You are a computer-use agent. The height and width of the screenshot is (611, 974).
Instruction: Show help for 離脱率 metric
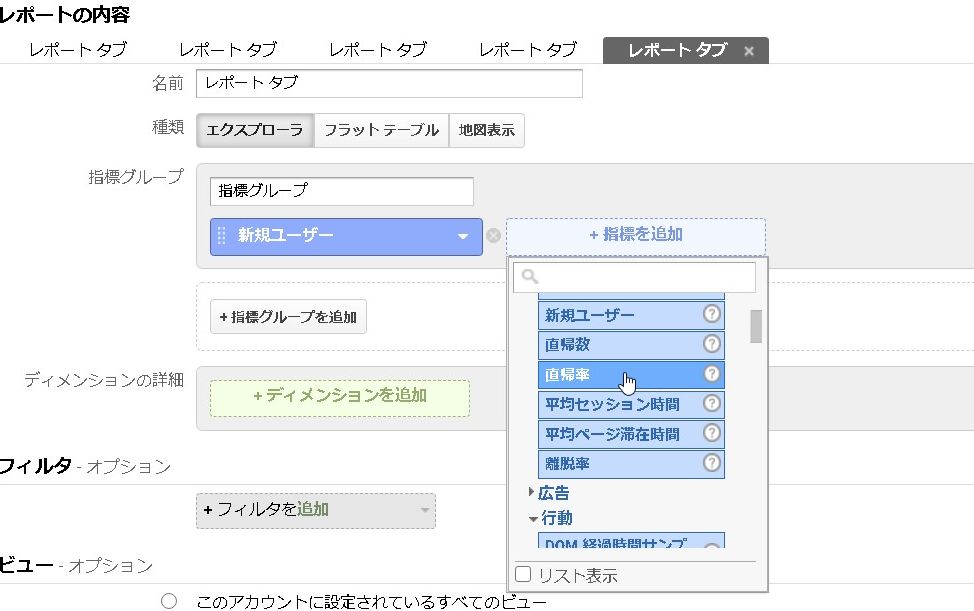712,463
